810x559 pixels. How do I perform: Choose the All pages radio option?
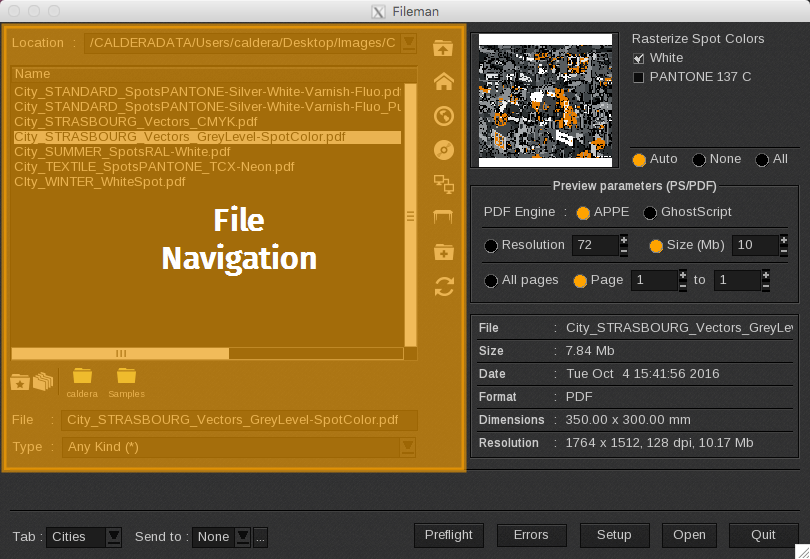coord(491,281)
